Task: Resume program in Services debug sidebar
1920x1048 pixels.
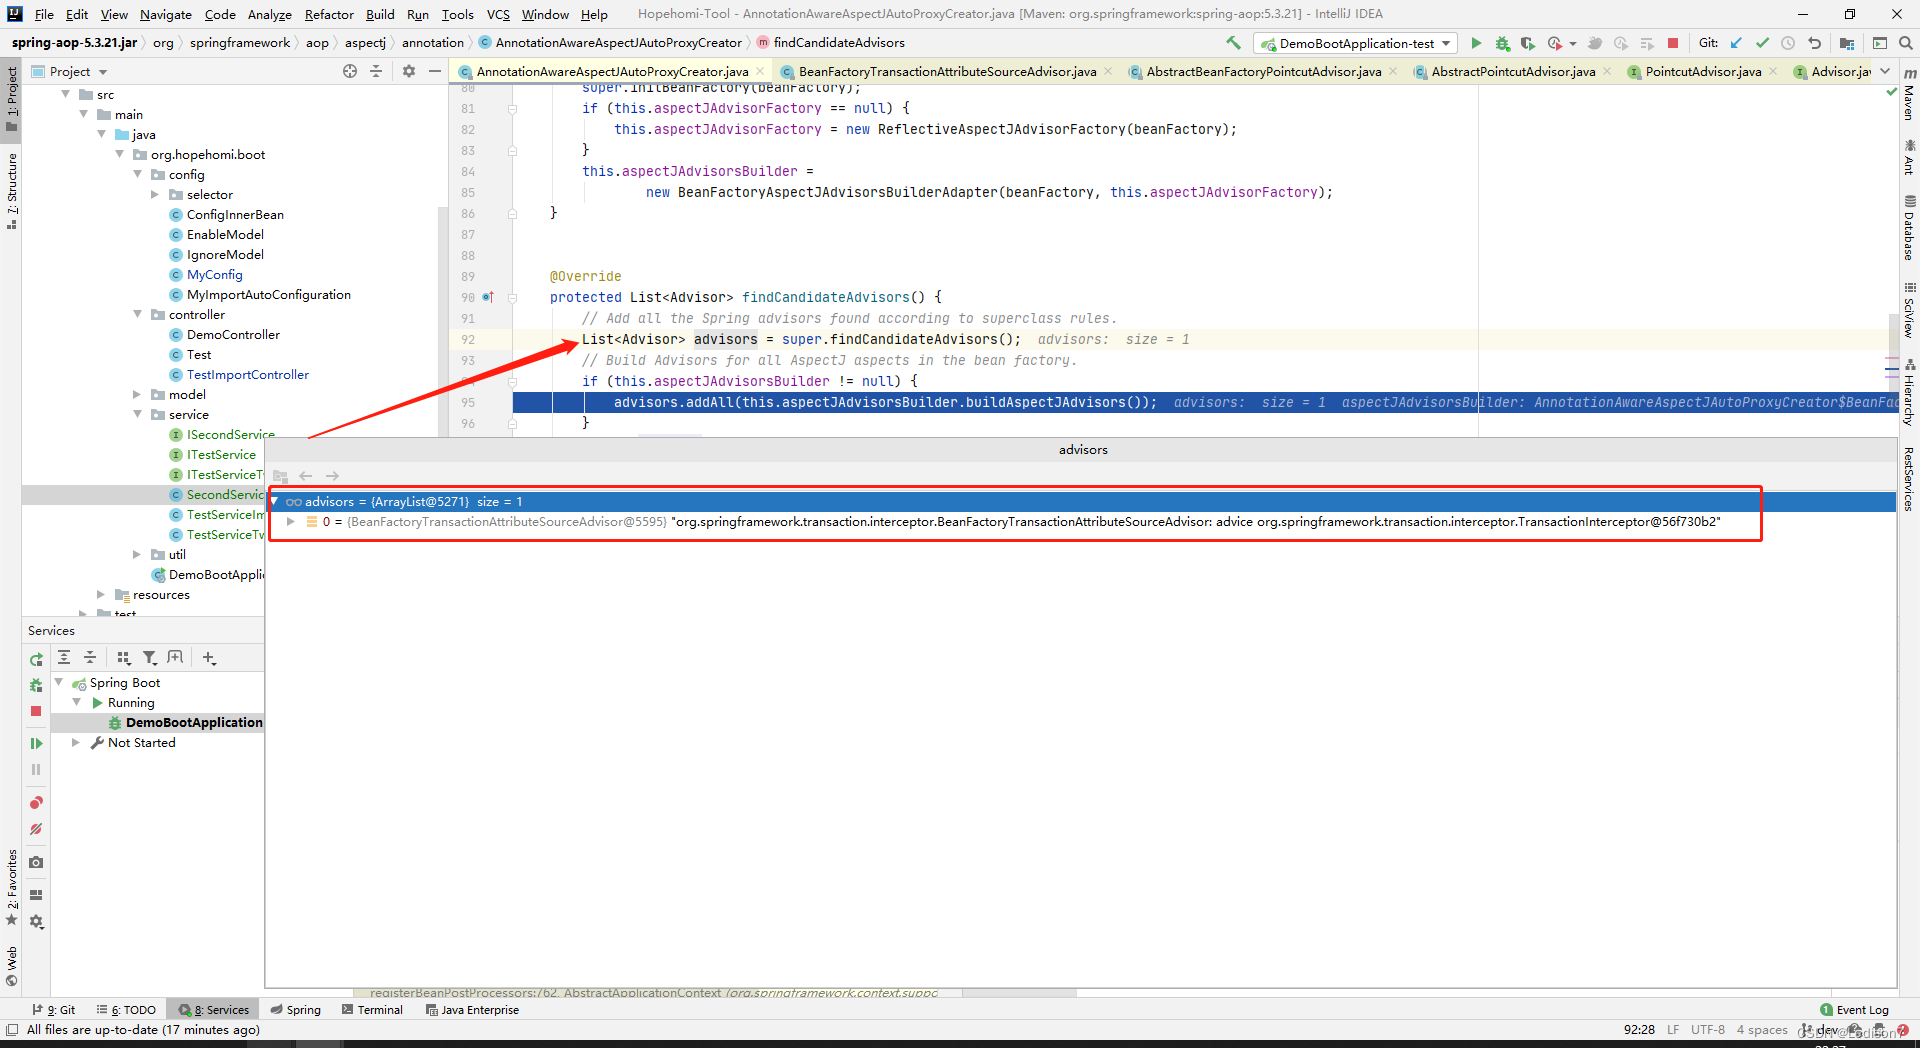Action: [x=36, y=743]
